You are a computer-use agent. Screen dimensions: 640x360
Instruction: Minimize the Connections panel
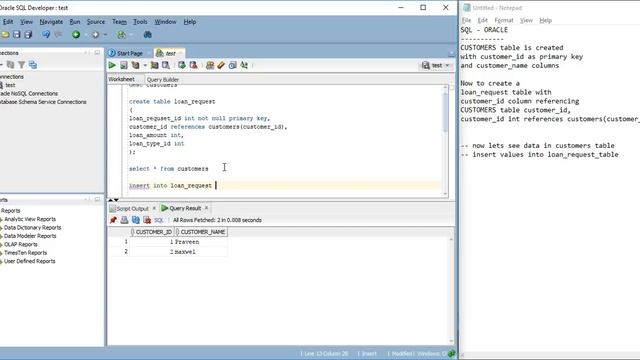97,53
